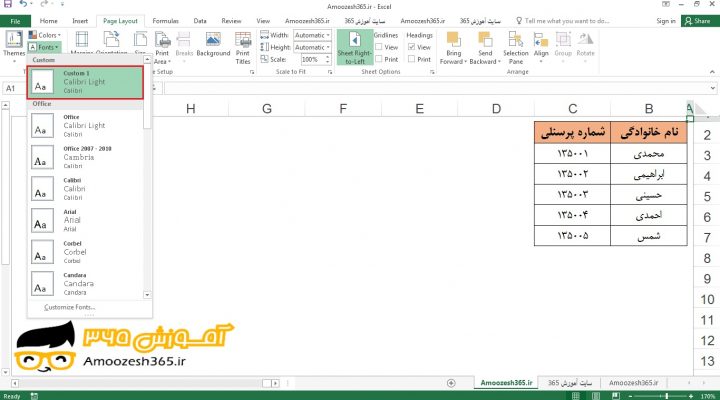Open the theme Colors menu

point(45,35)
